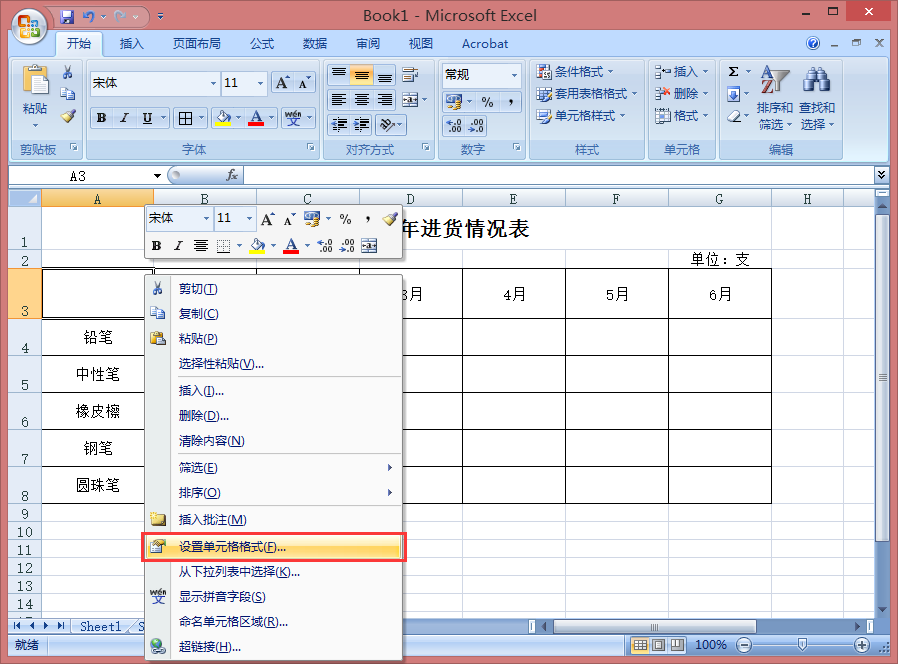This screenshot has width=898, height=664.
Task: Toggle Italic in the ribbon
Action: tap(124, 119)
